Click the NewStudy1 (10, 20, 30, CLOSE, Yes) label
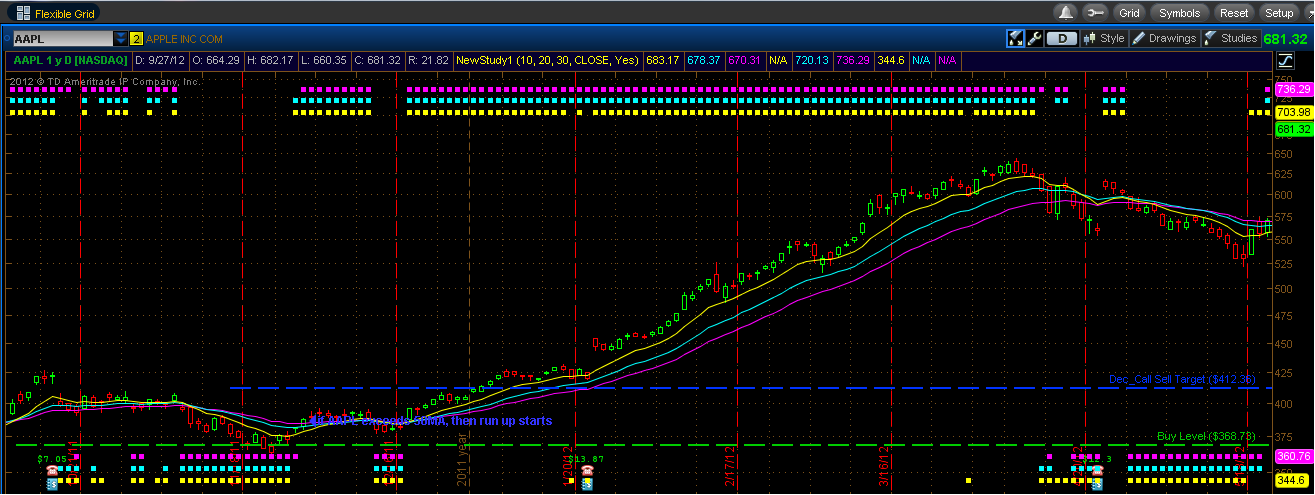The image size is (1315, 495). coord(547,60)
